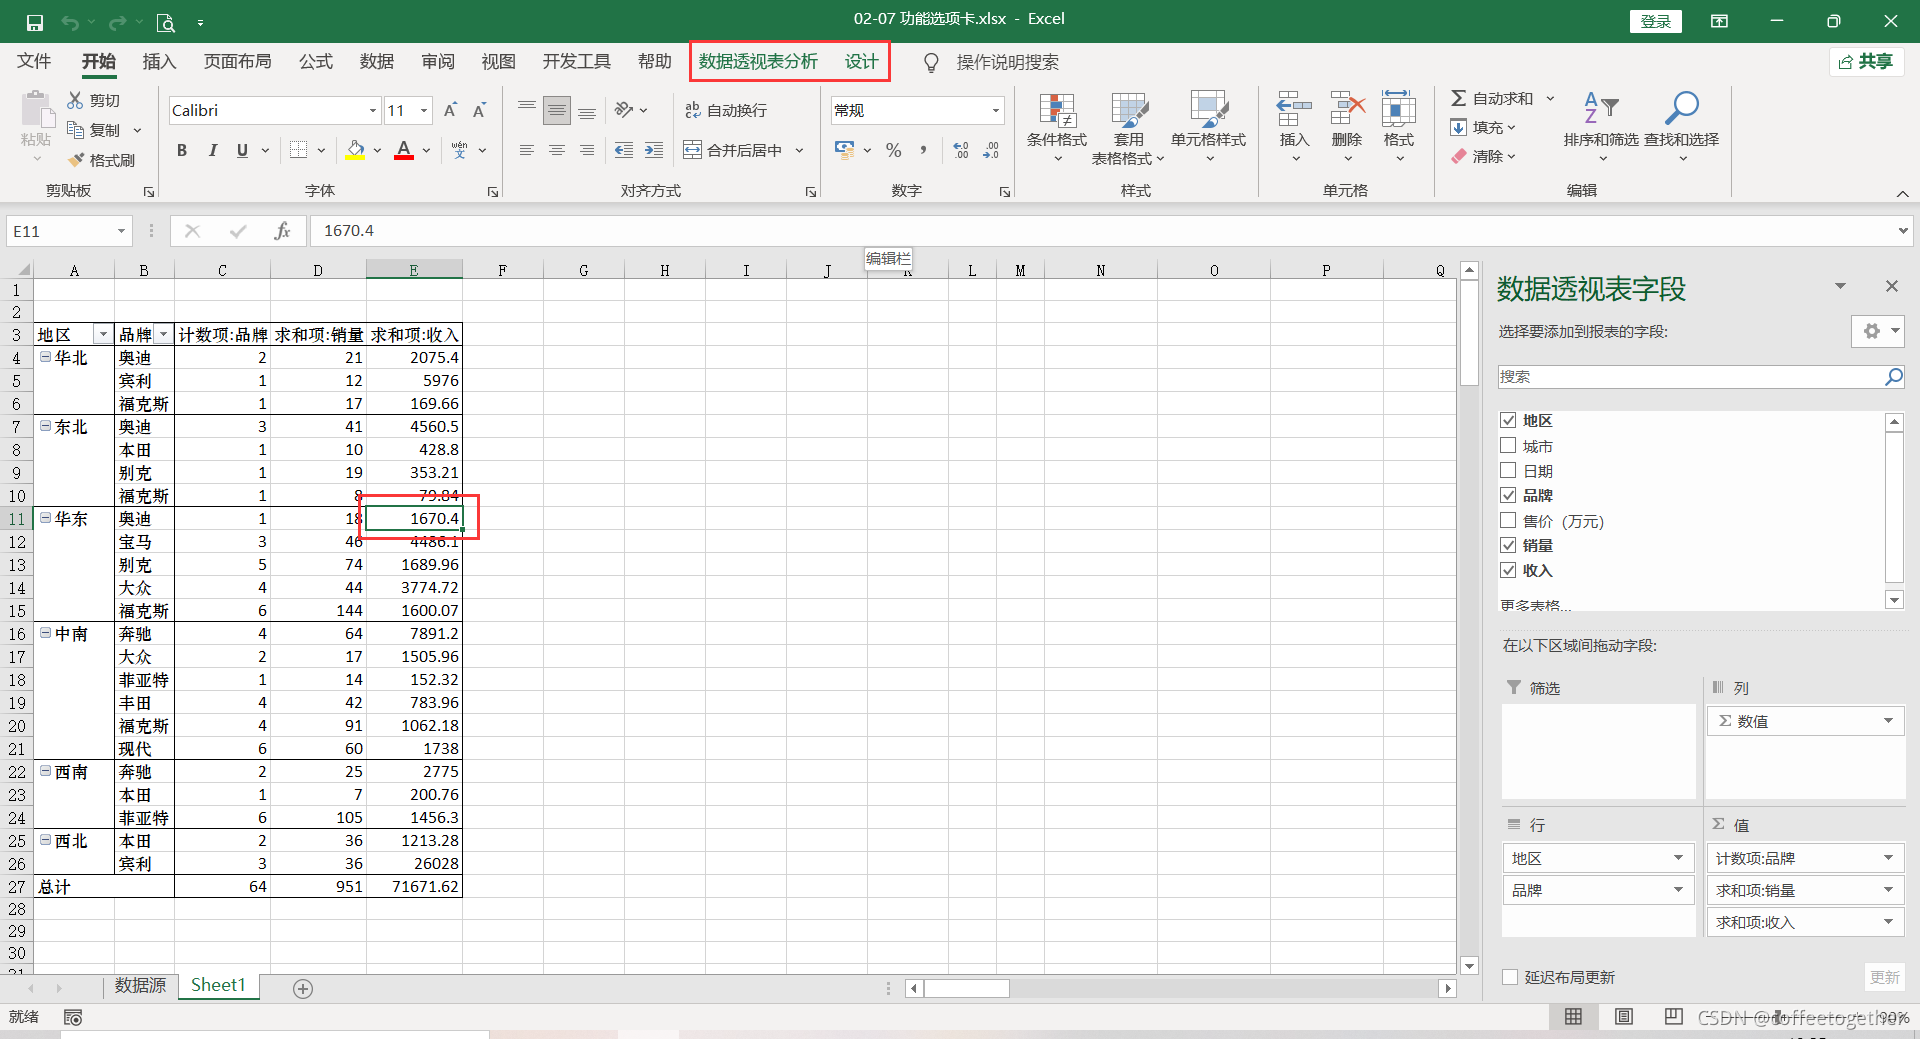Image resolution: width=1920 pixels, height=1039 pixels.
Task: Switch to the 数据源 sheet tab
Action: (140, 985)
